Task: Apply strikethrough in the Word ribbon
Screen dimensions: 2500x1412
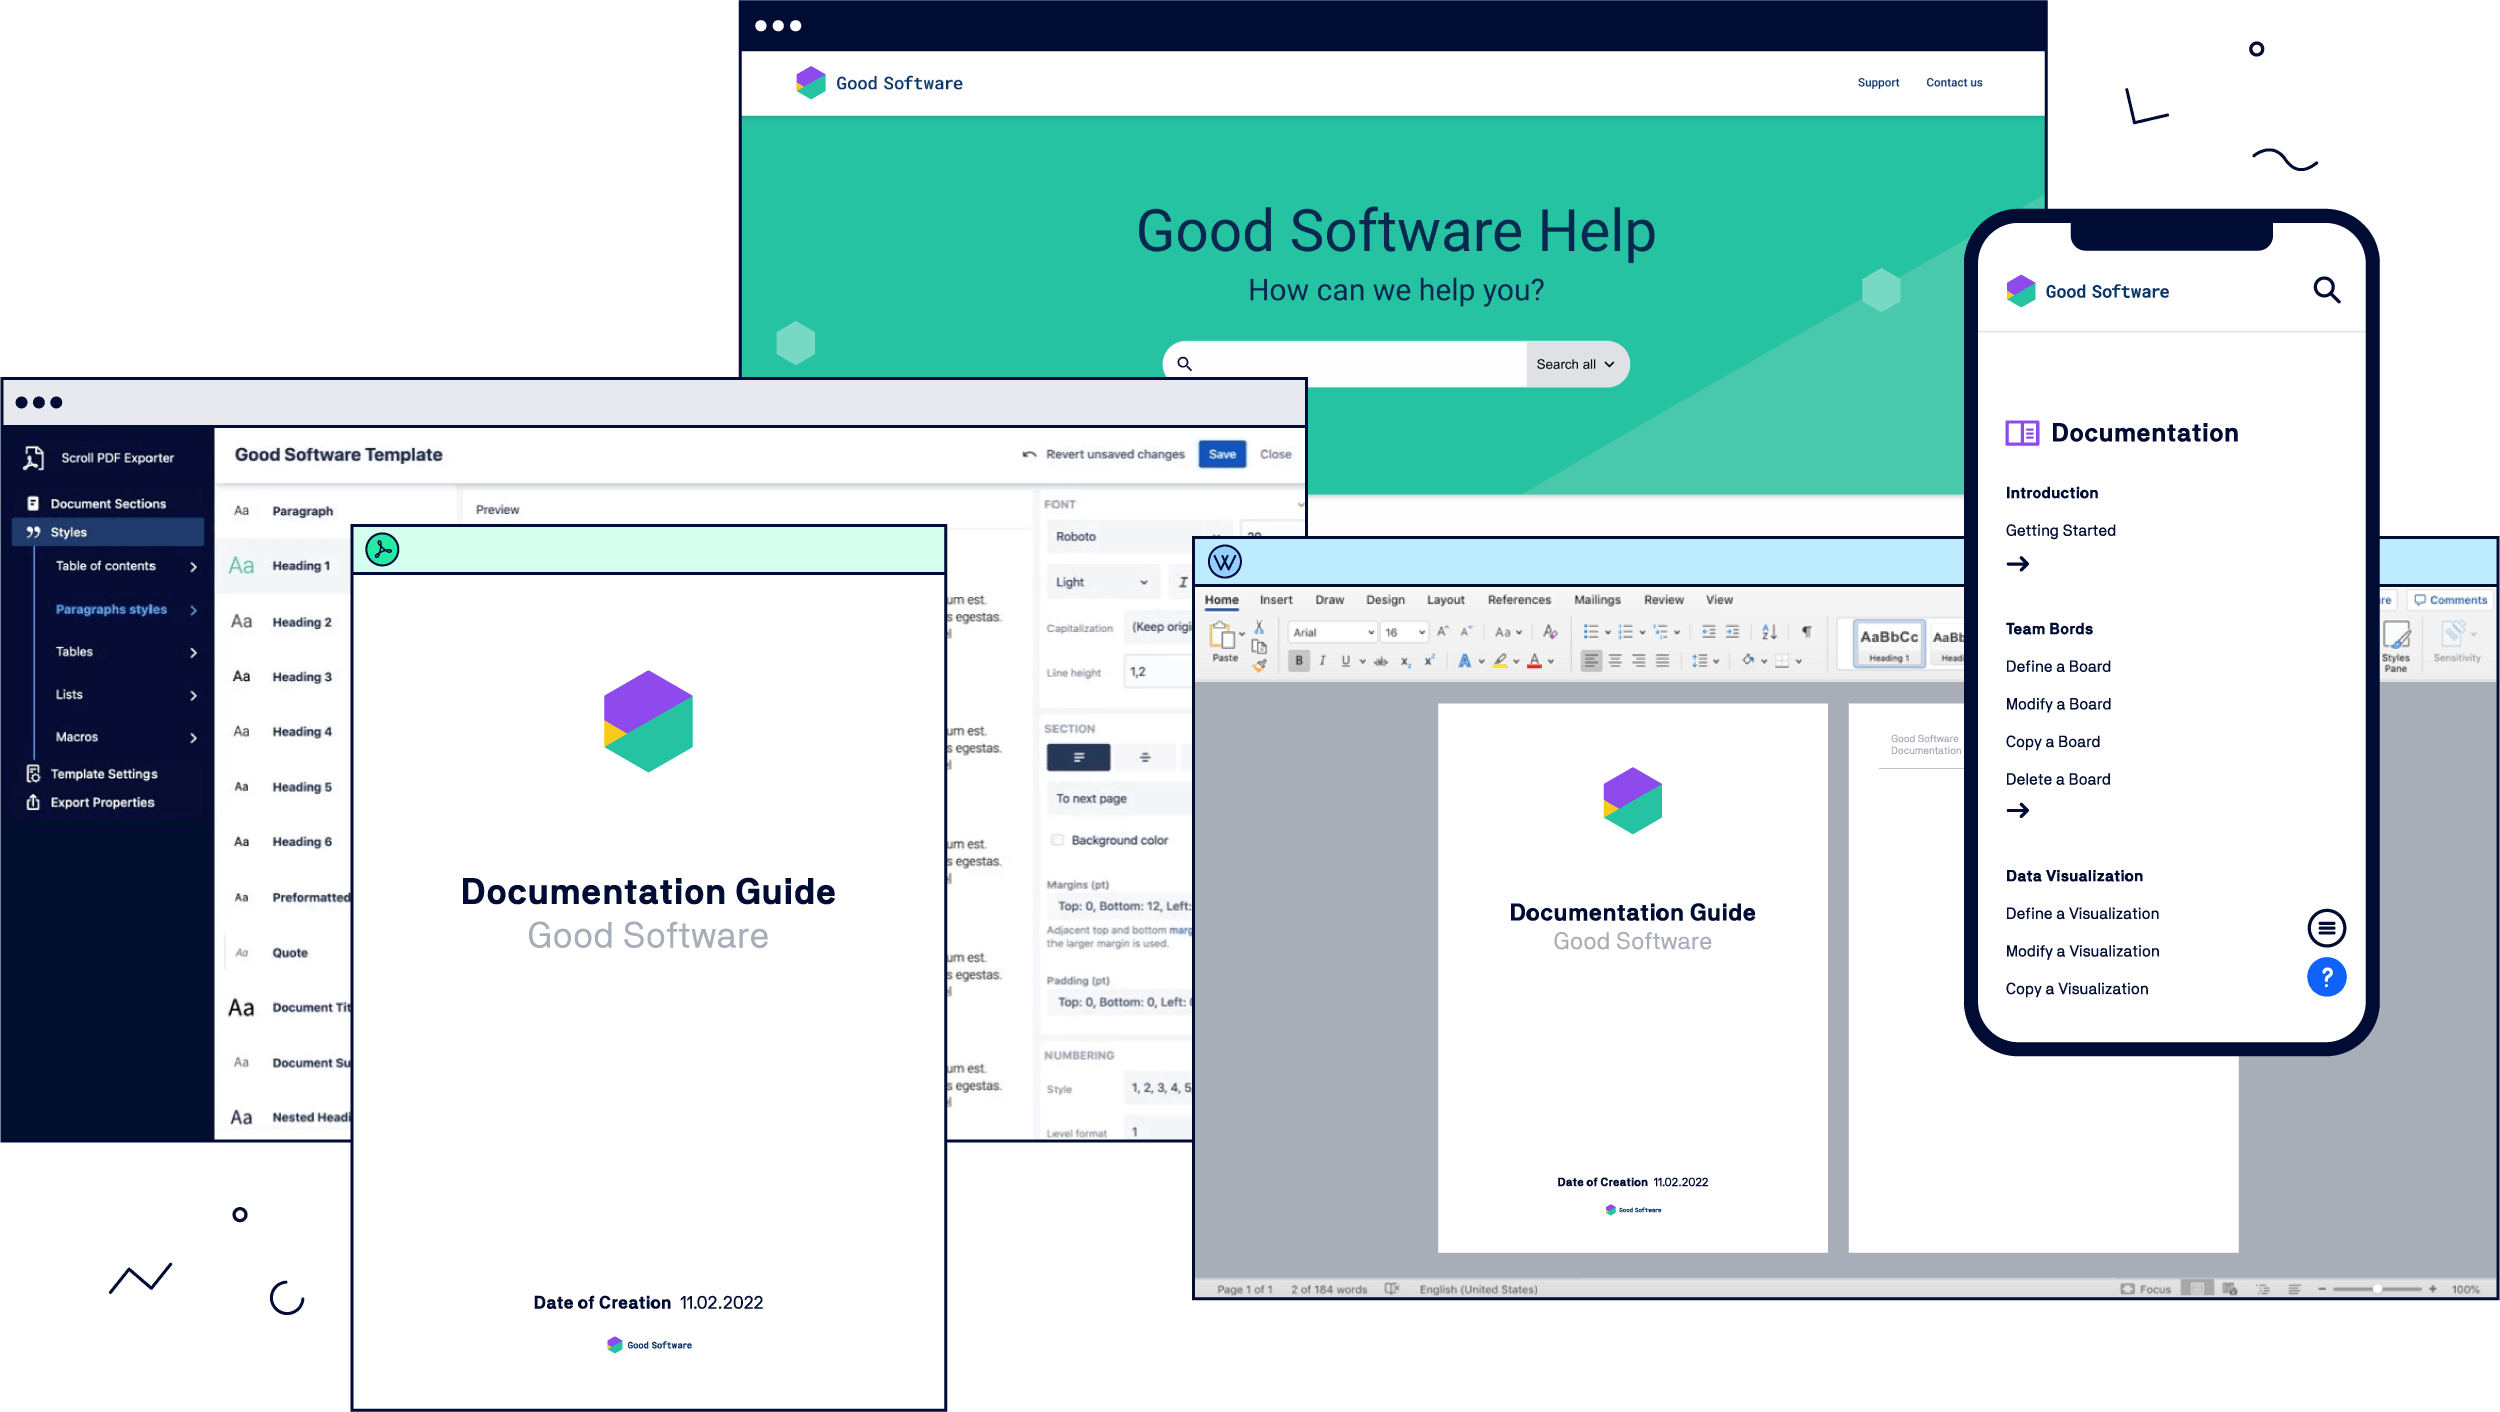Action: [x=1381, y=661]
